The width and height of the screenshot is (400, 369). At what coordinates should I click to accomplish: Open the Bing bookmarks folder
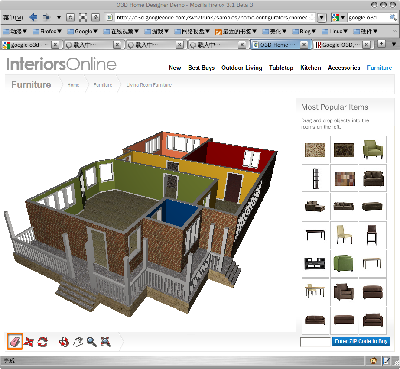304,31
